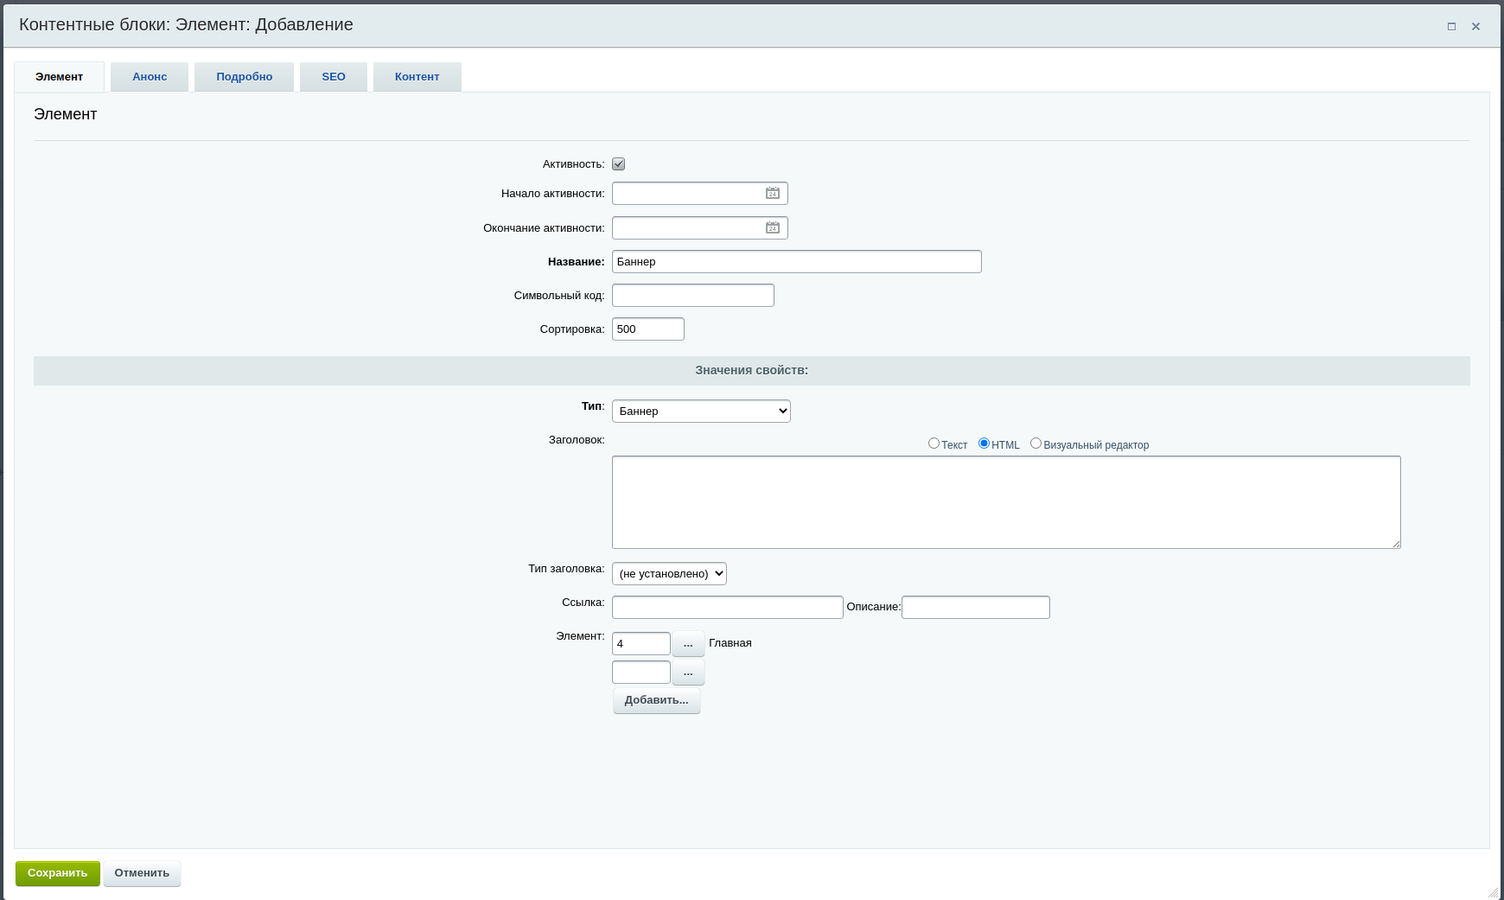Viewport: 1504px width, 900px height.
Task: Expand the Тип заголовка dropdown
Action: [669, 573]
